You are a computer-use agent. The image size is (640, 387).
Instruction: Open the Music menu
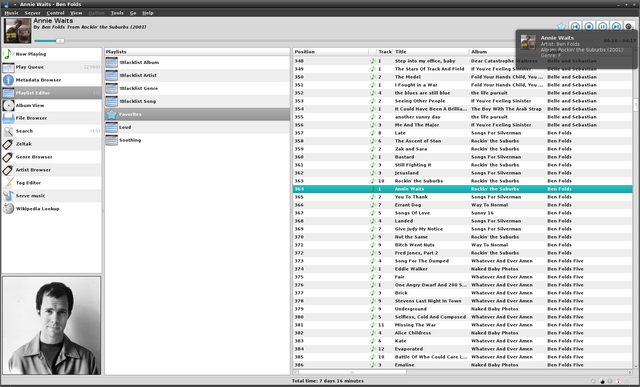[x=11, y=13]
